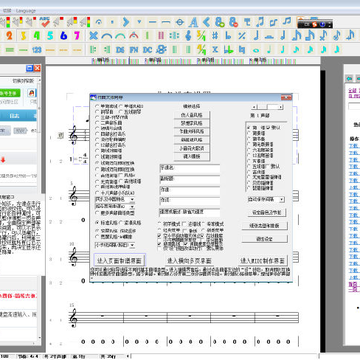Select the orange number 2 toolbar icon

click(9, 35)
